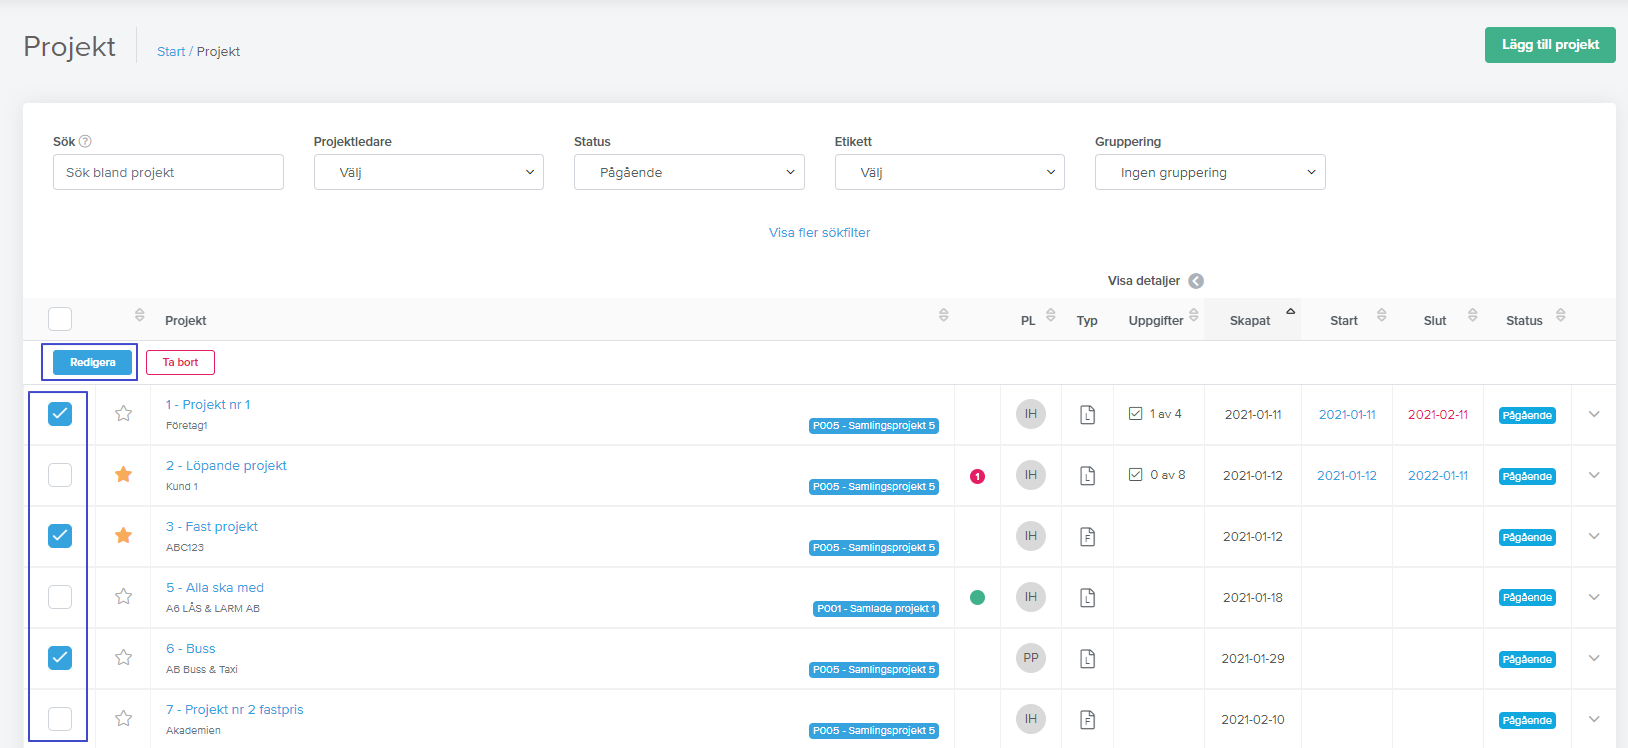This screenshot has width=1628, height=748.
Task: Click the Lägg till projekt button
Action: pyautogui.click(x=1550, y=45)
